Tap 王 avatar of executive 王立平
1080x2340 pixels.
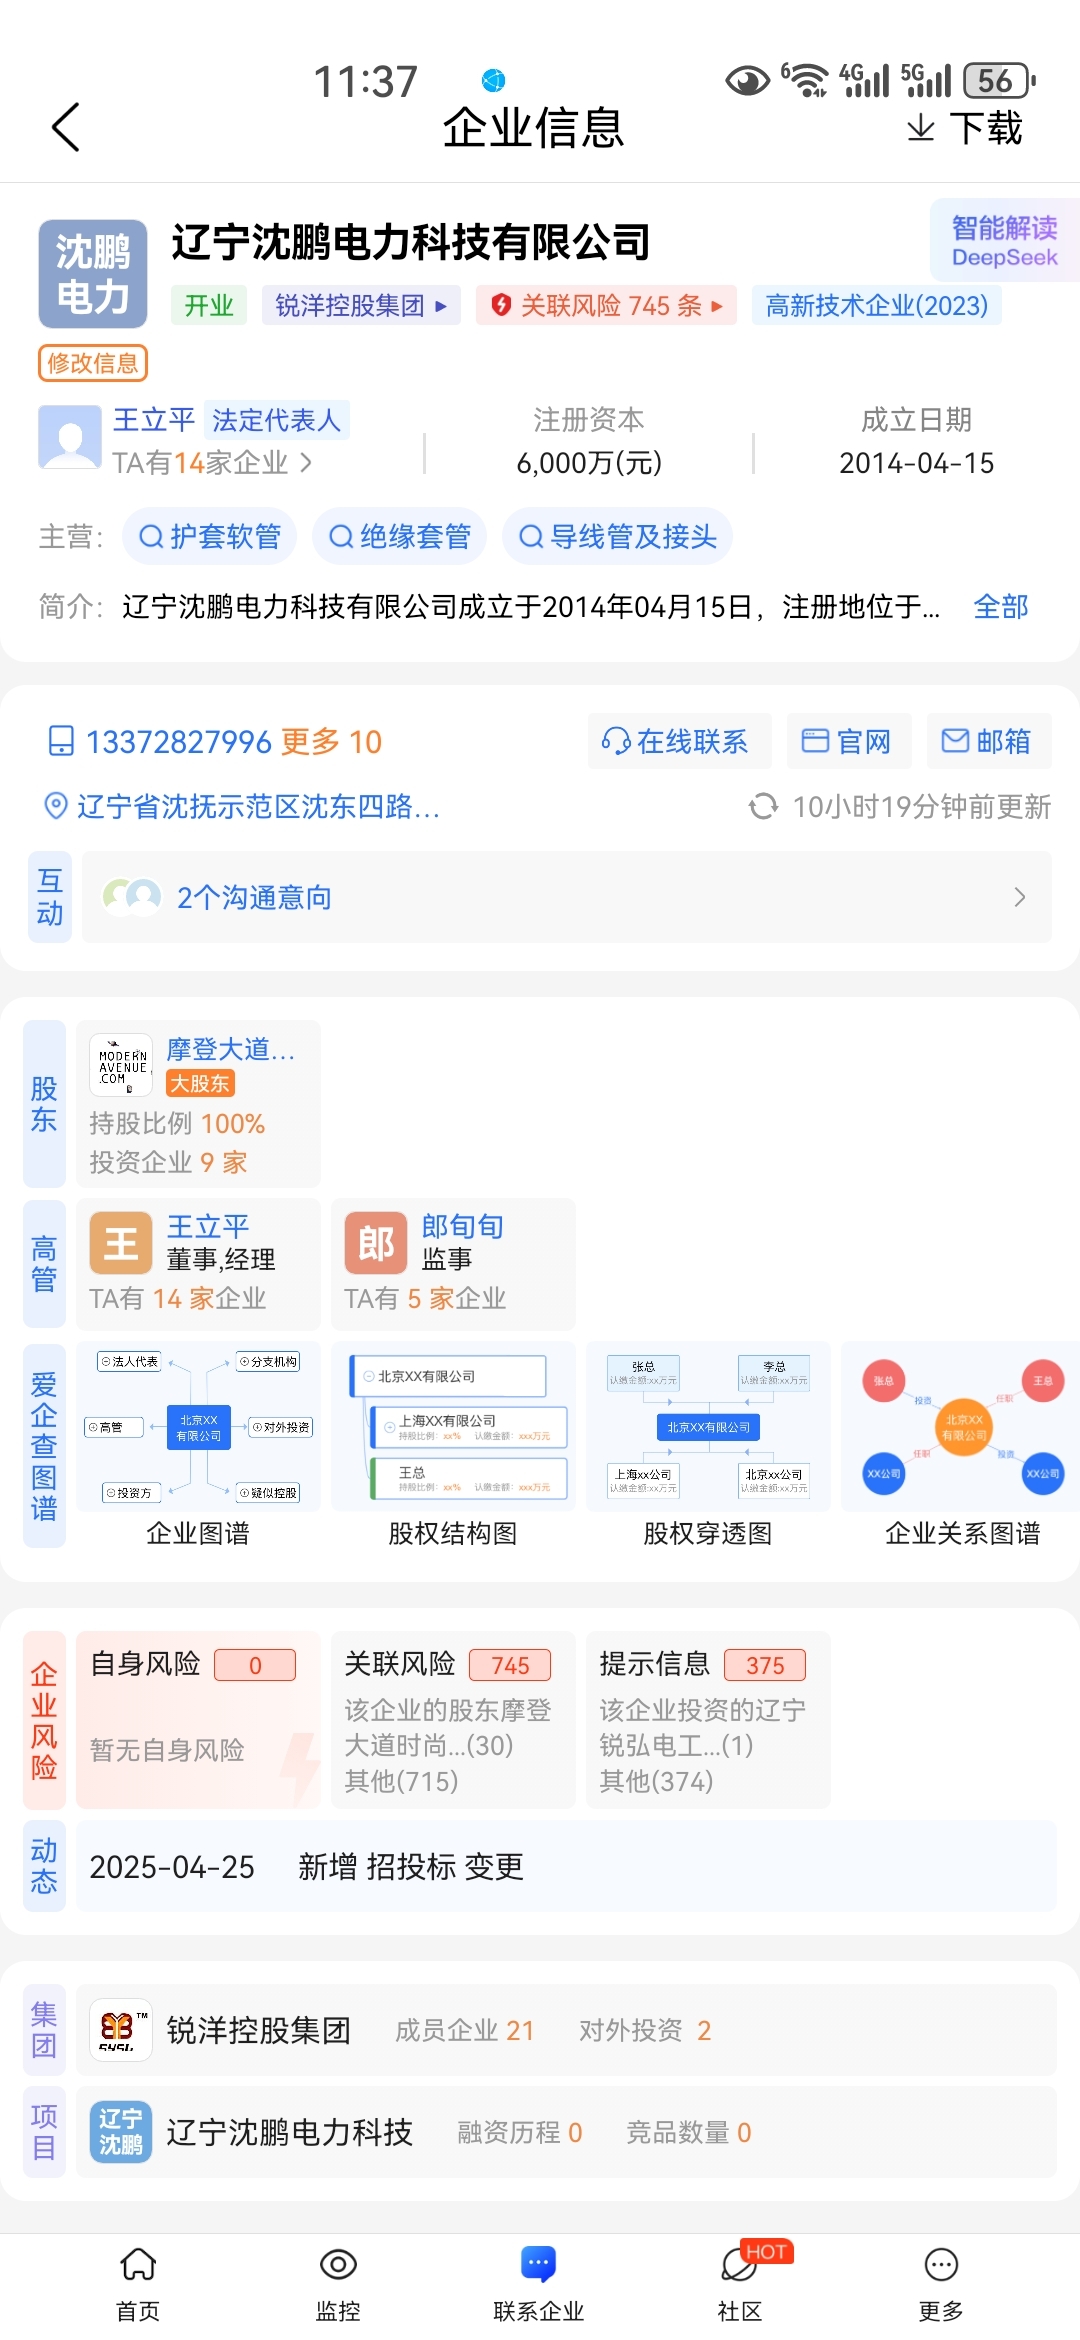(x=121, y=1244)
